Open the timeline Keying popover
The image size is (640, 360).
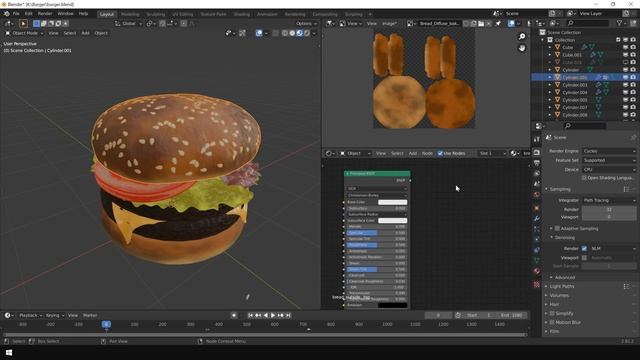(54, 315)
